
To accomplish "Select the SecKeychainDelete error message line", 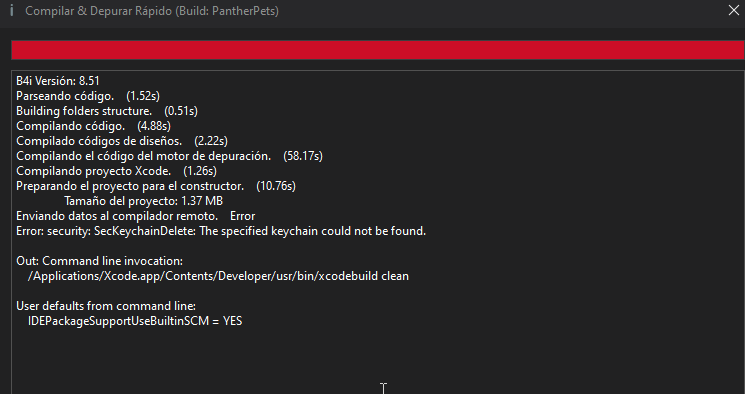I will coord(221,231).
